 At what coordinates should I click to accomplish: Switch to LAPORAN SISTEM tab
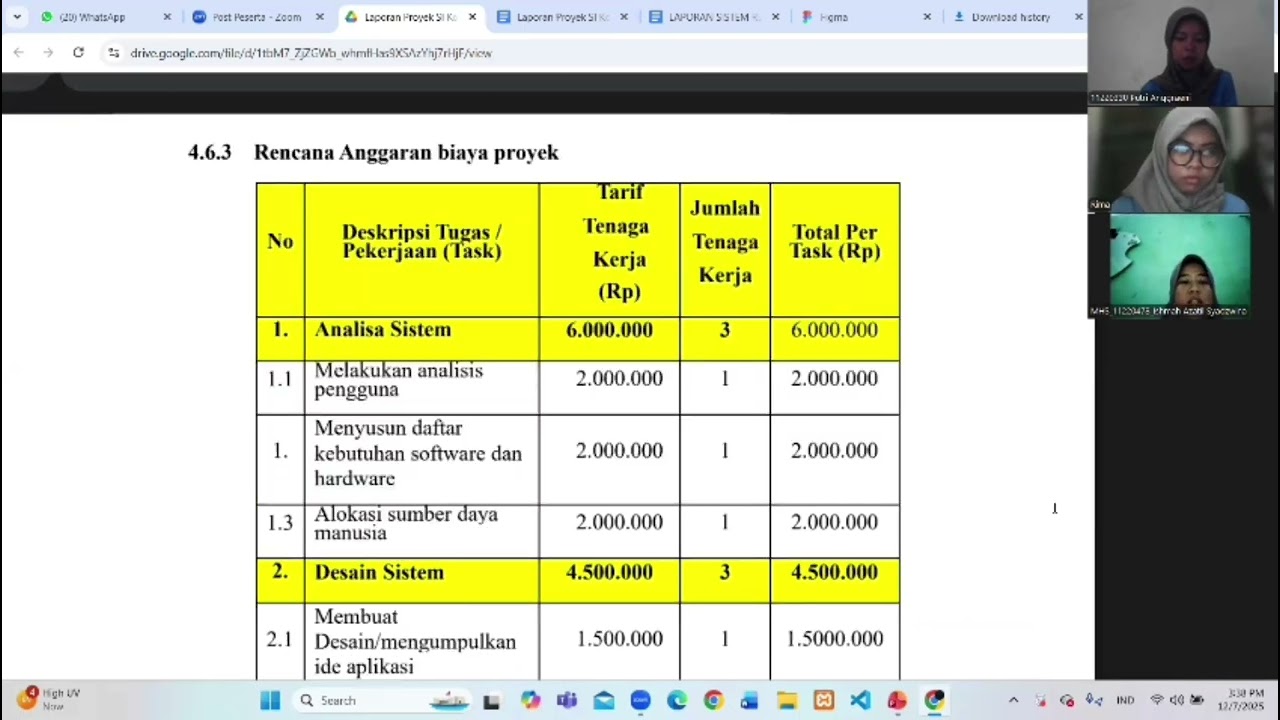[x=715, y=17]
